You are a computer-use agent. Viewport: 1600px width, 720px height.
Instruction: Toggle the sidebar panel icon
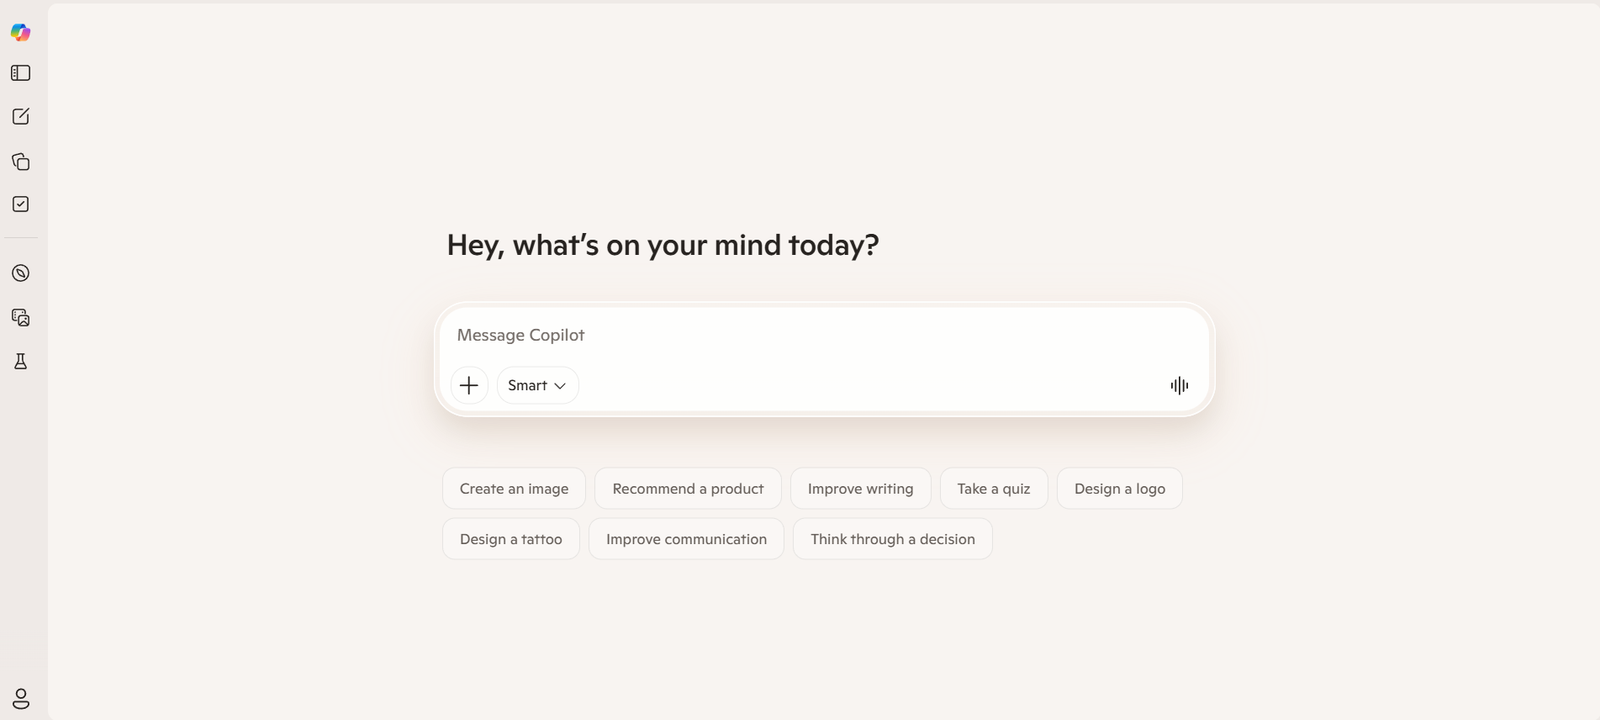tap(20, 73)
